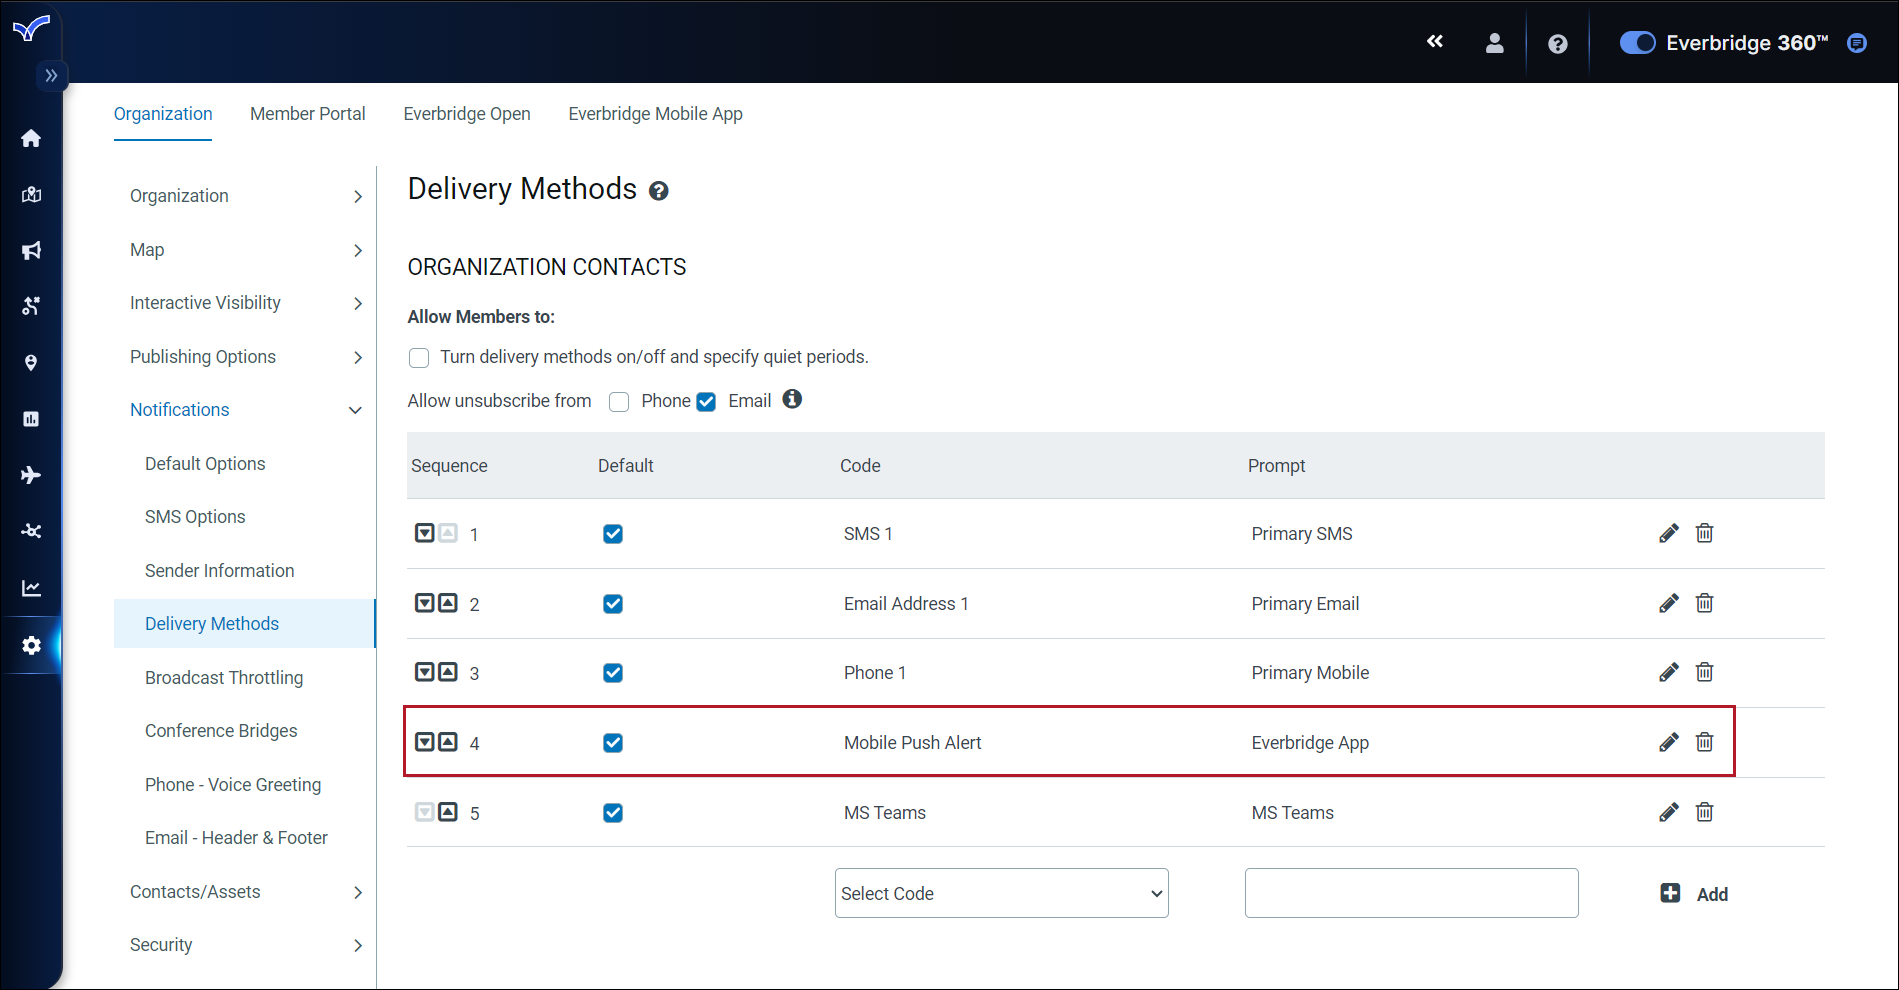
Task: Uncheck Default for Mobile Push Alert
Action: click(613, 743)
